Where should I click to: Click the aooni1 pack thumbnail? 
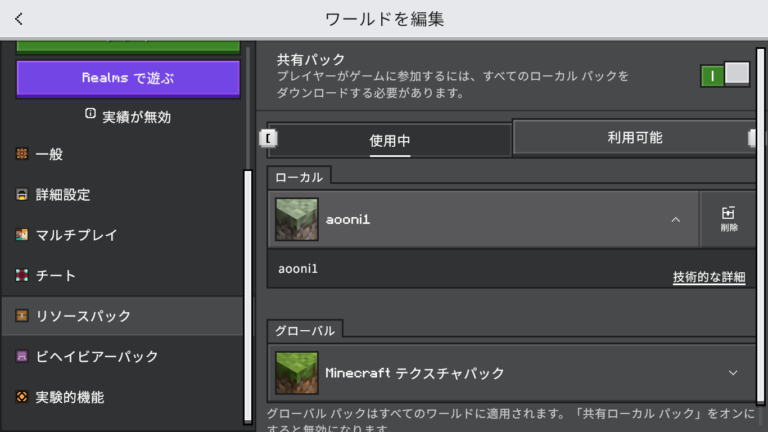(x=296, y=219)
